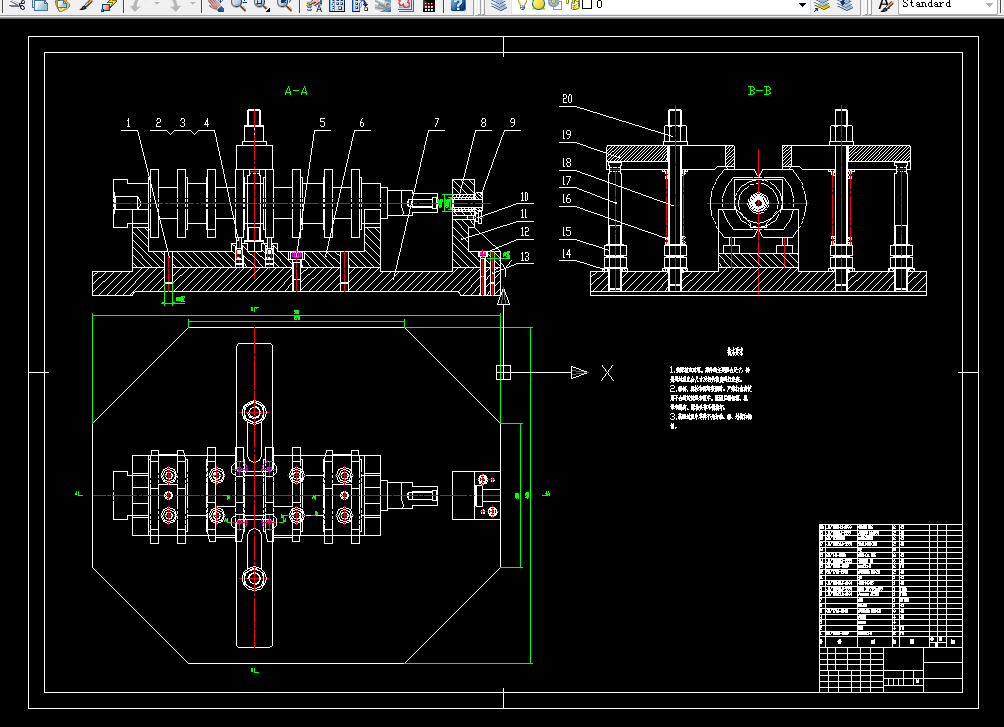
Task: Toggle layer 0 freeze sun icon
Action: tap(537, 5)
